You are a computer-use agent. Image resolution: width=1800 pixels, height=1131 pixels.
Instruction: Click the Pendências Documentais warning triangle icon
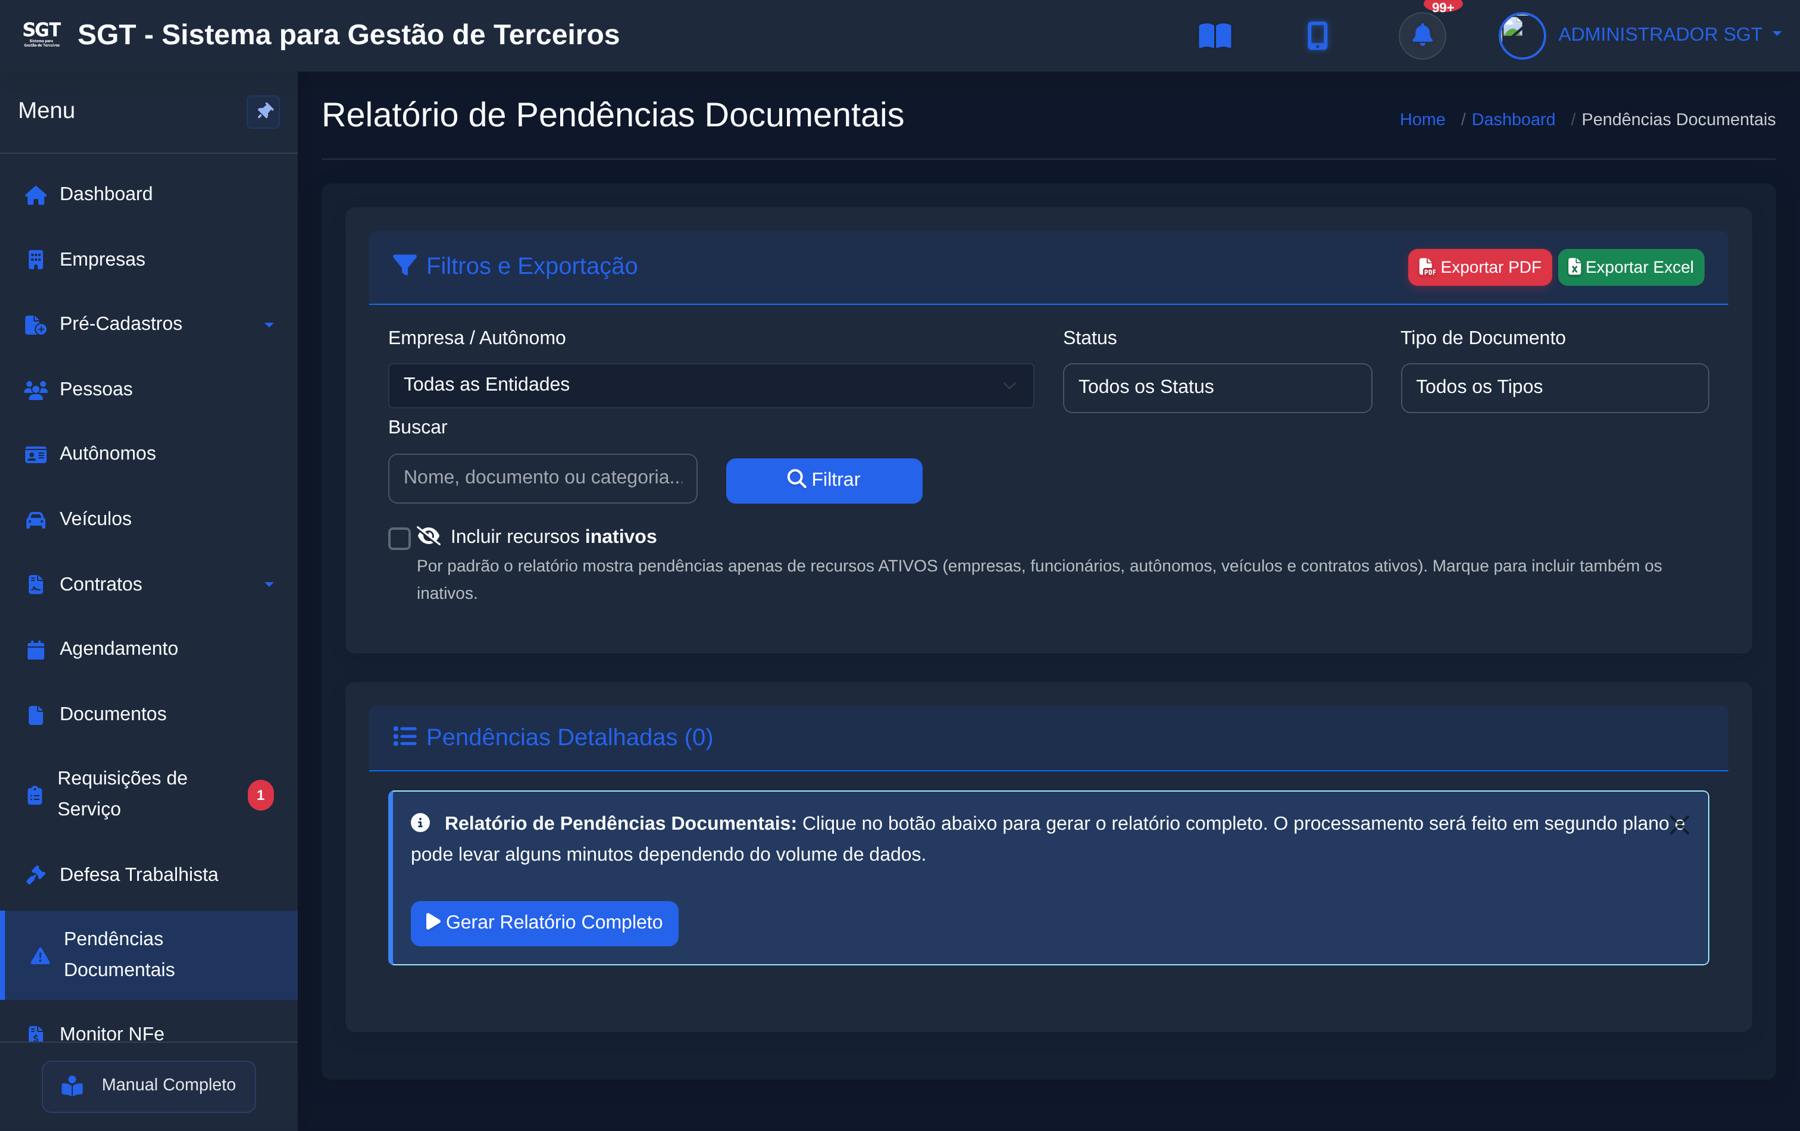[40, 956]
